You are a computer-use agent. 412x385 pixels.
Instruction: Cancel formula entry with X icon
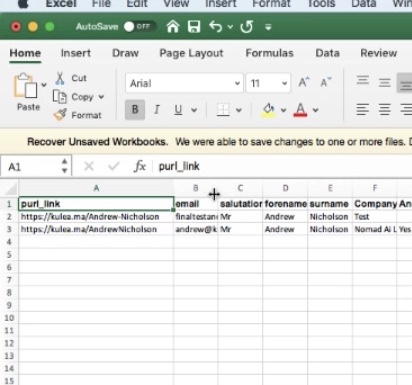tap(89, 166)
